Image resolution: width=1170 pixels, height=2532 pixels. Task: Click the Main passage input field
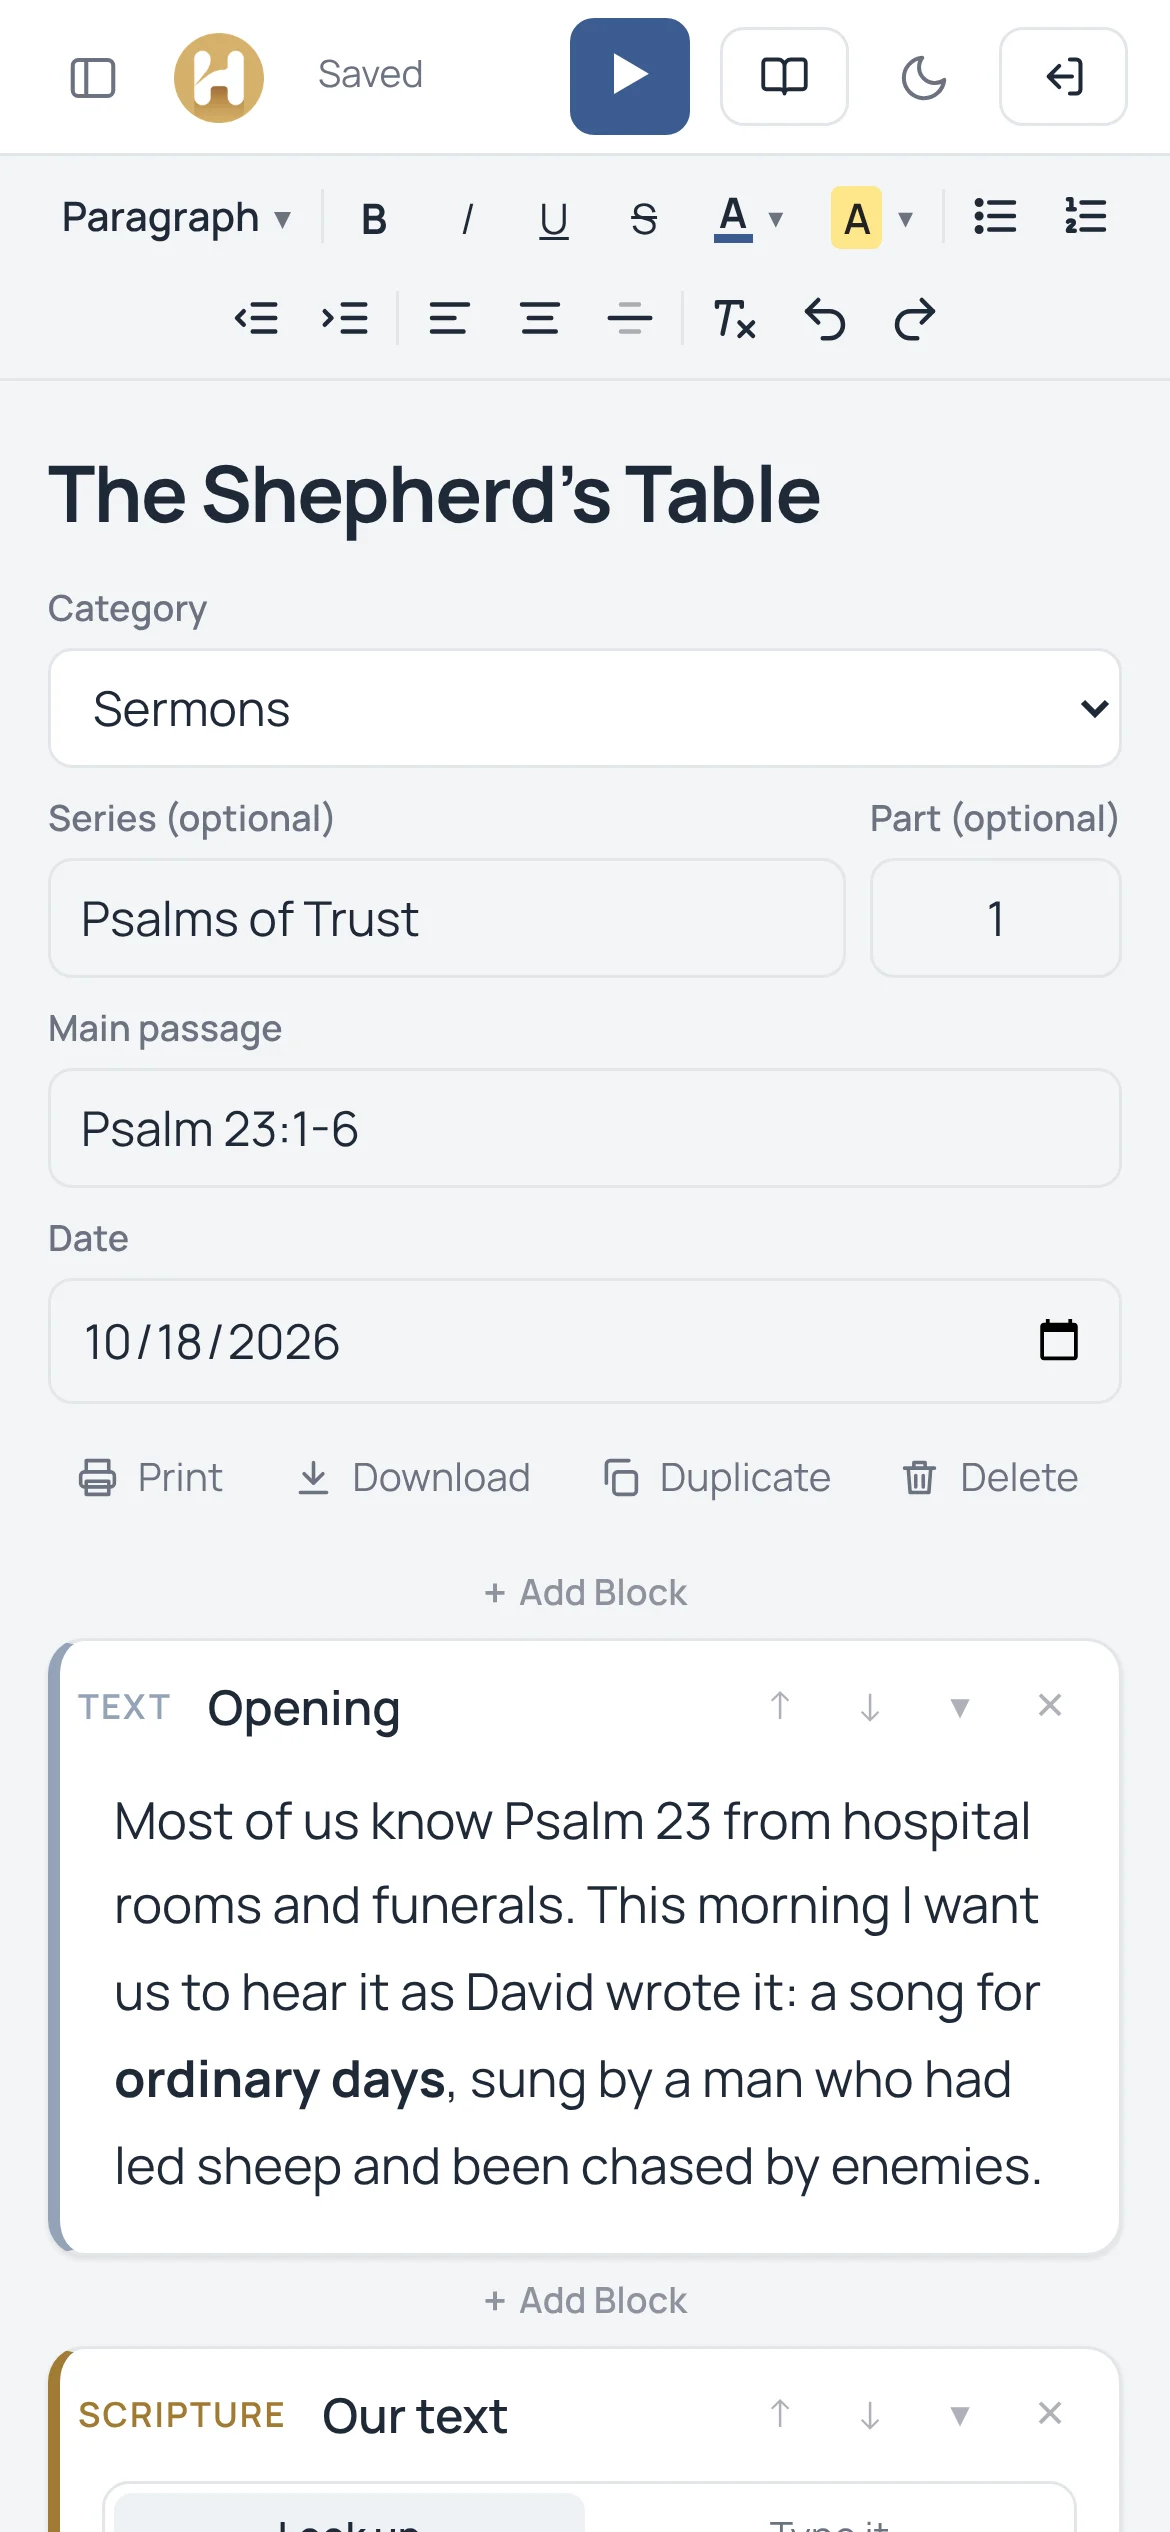[x=585, y=1128]
